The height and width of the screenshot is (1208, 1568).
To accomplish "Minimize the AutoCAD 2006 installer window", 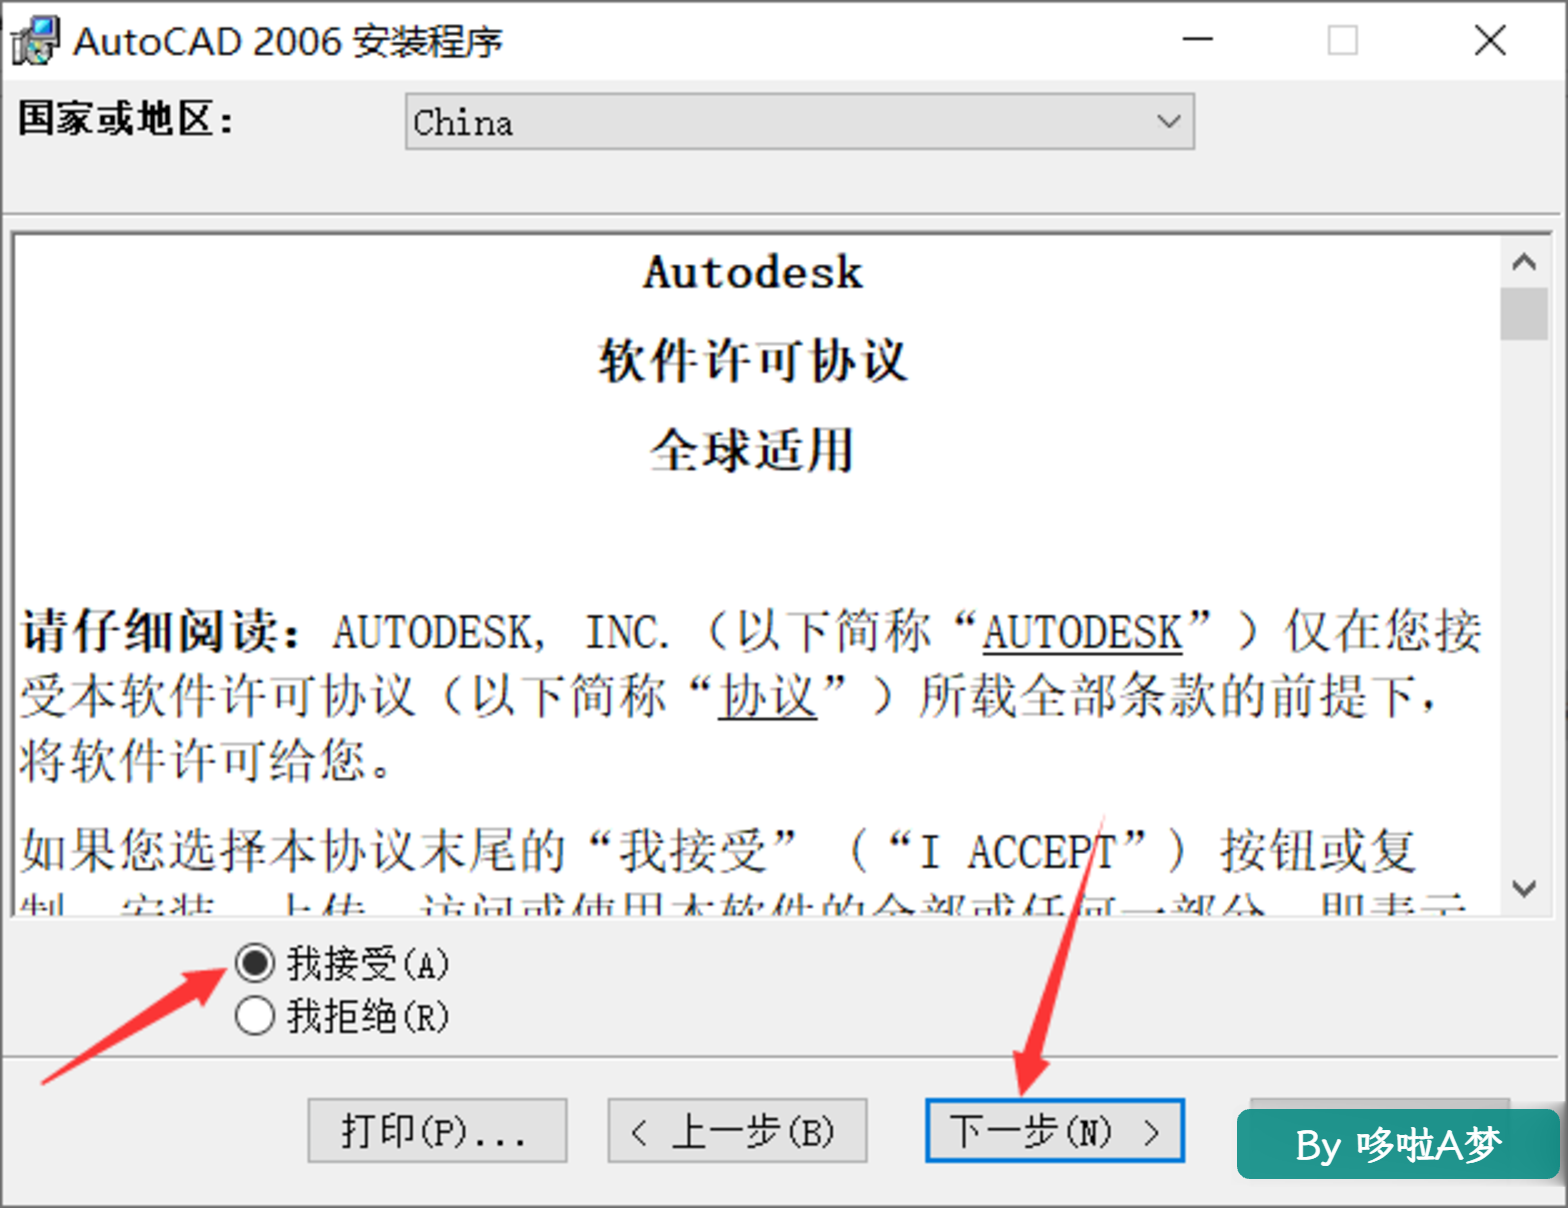I will 1197,40.
